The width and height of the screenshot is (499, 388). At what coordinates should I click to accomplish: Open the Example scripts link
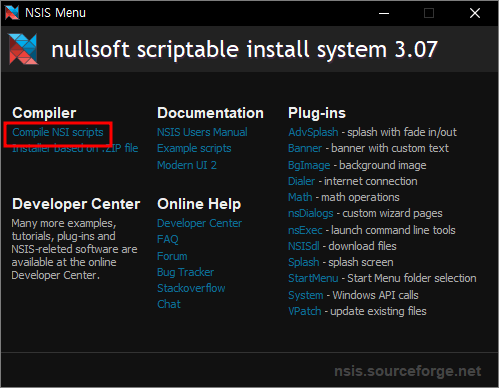(x=194, y=148)
